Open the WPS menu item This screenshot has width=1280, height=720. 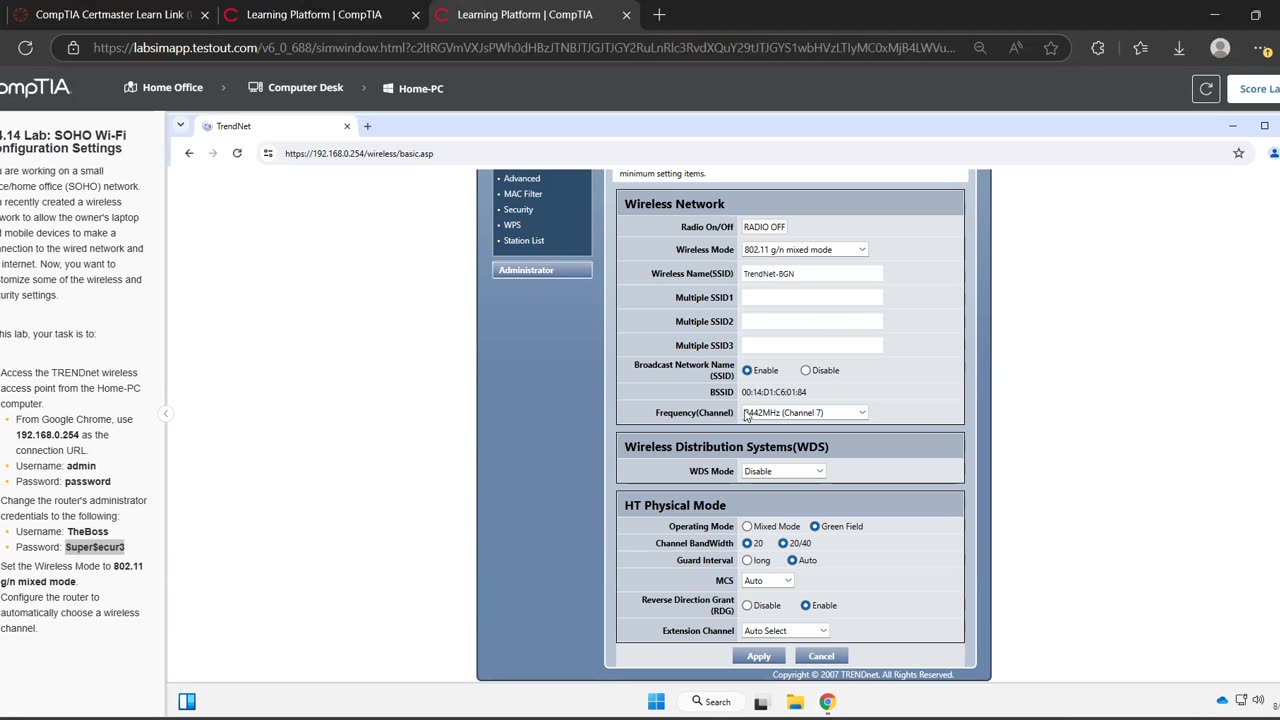click(512, 225)
